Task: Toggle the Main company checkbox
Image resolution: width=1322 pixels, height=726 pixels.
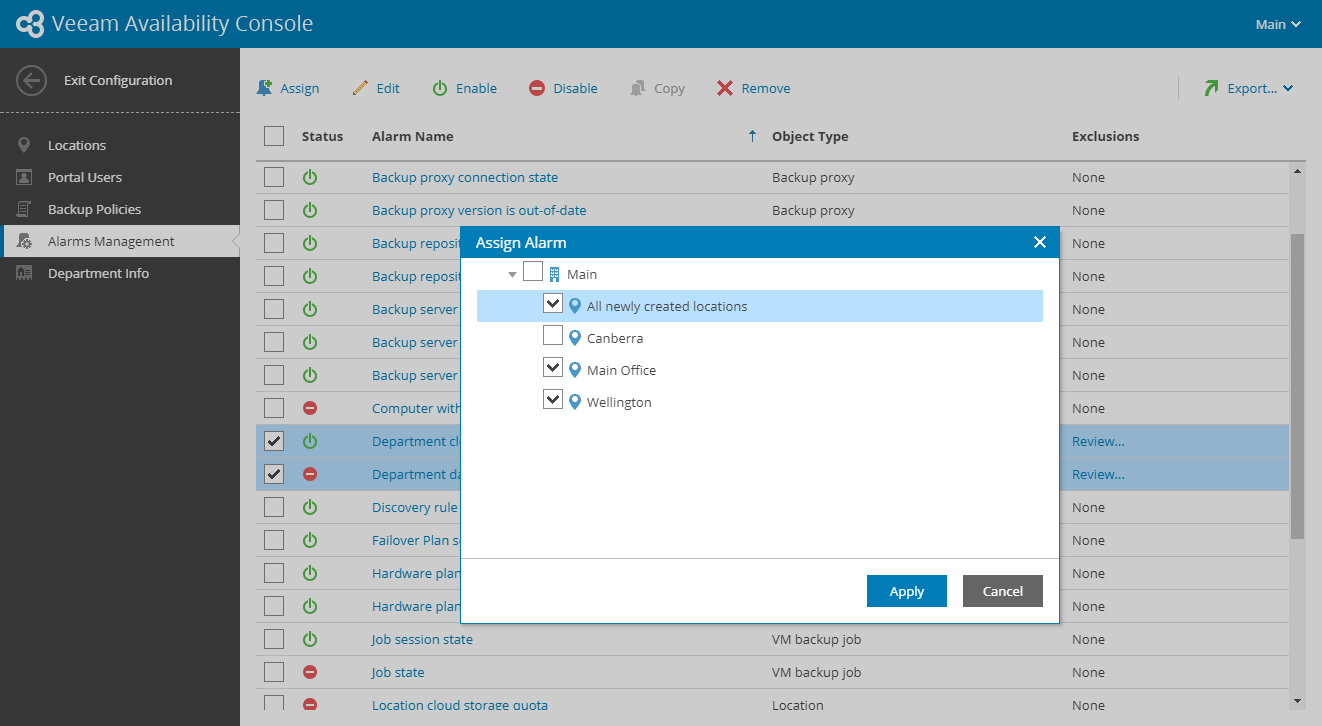Action: (533, 272)
